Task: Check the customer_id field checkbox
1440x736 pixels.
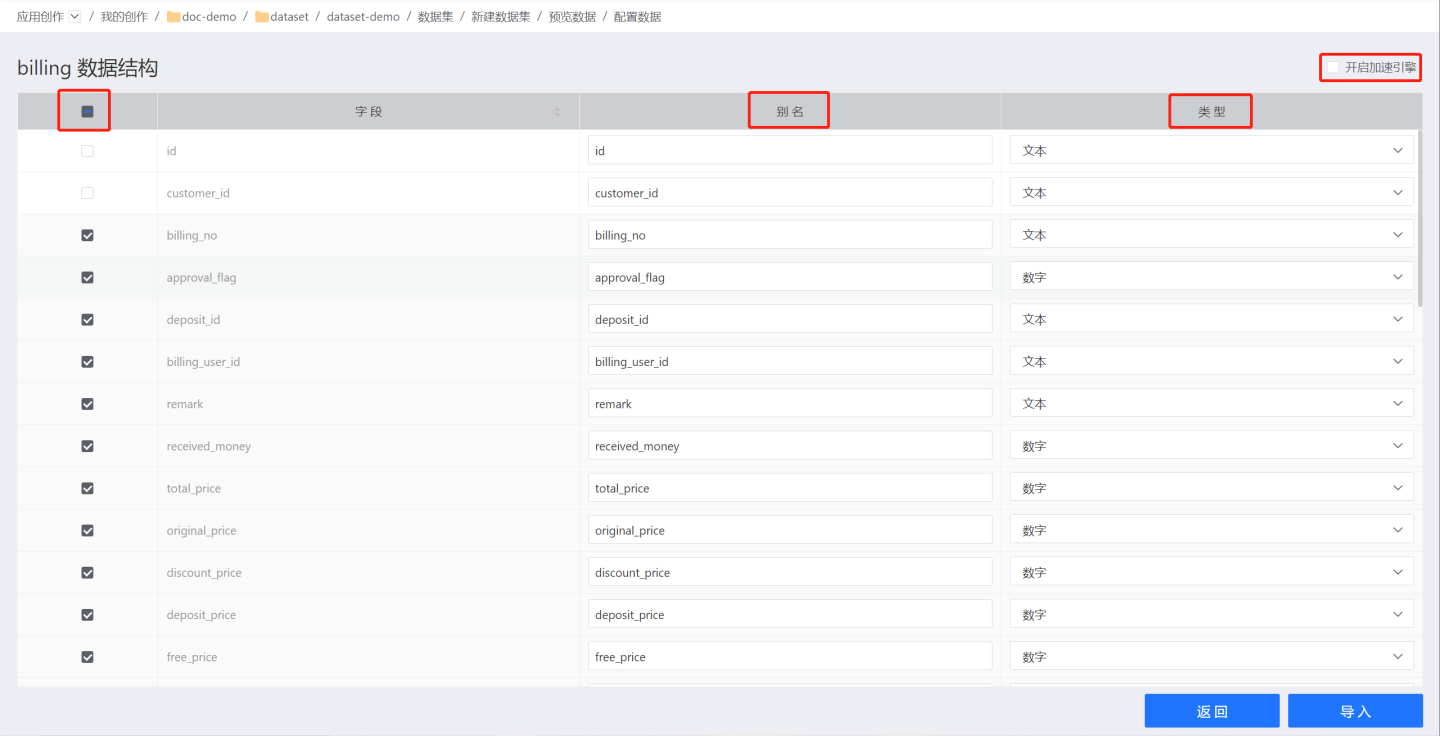Action: pos(87,193)
